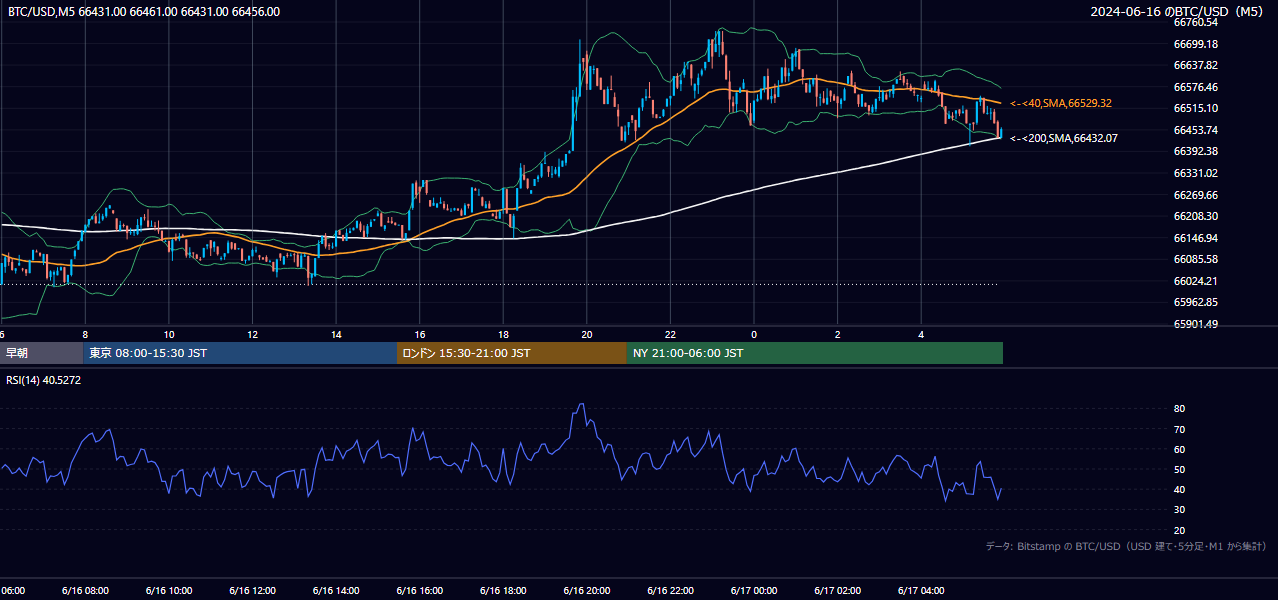The image size is (1278, 600).
Task: Click price axis value 65962.85
Action: [x=1195, y=302]
